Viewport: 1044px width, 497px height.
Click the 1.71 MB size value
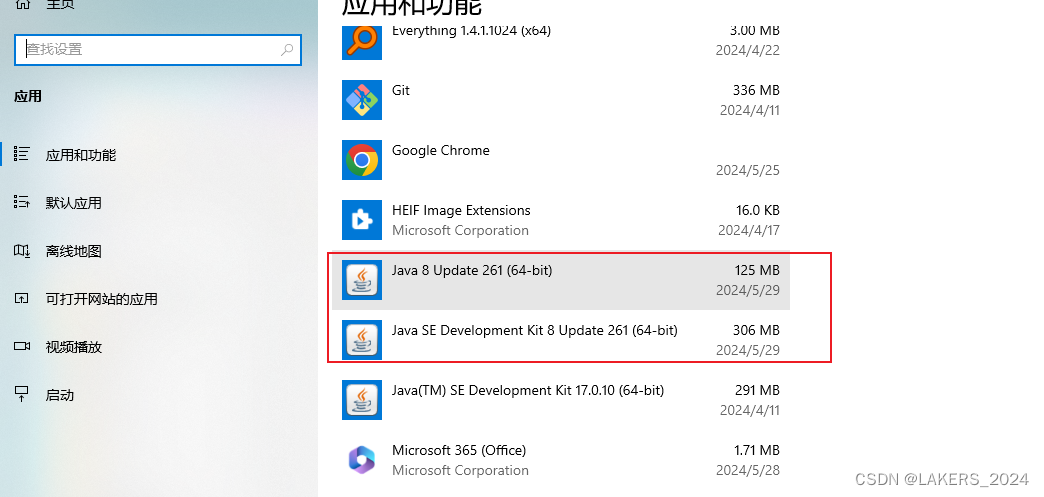coord(757,450)
